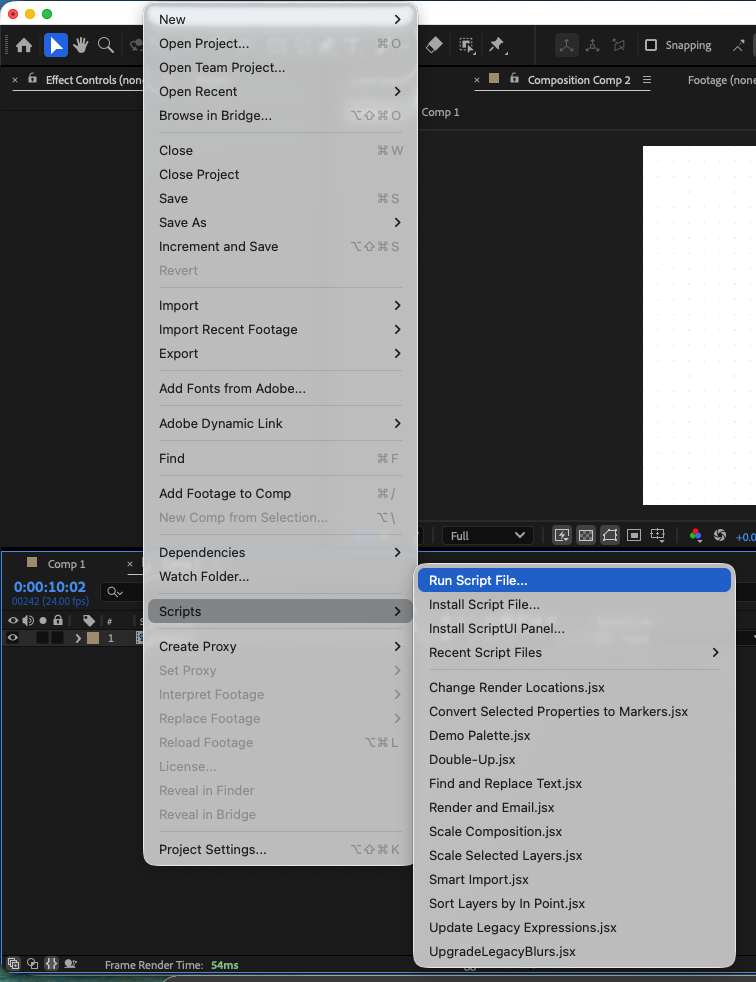Viewport: 756px width, 982px height.
Task: Expand the New submenu
Action: (279, 19)
